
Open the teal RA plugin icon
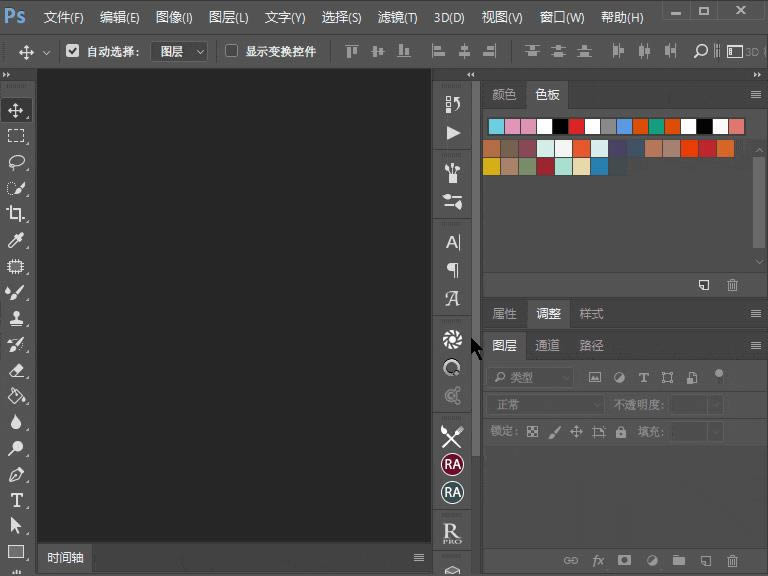(452, 492)
